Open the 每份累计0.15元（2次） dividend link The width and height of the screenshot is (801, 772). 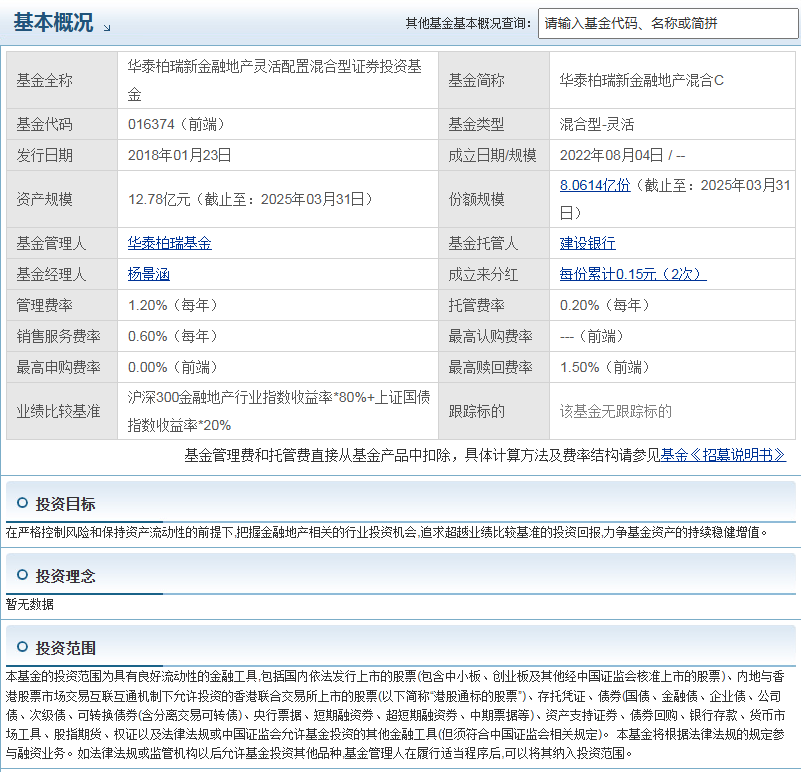click(633, 274)
